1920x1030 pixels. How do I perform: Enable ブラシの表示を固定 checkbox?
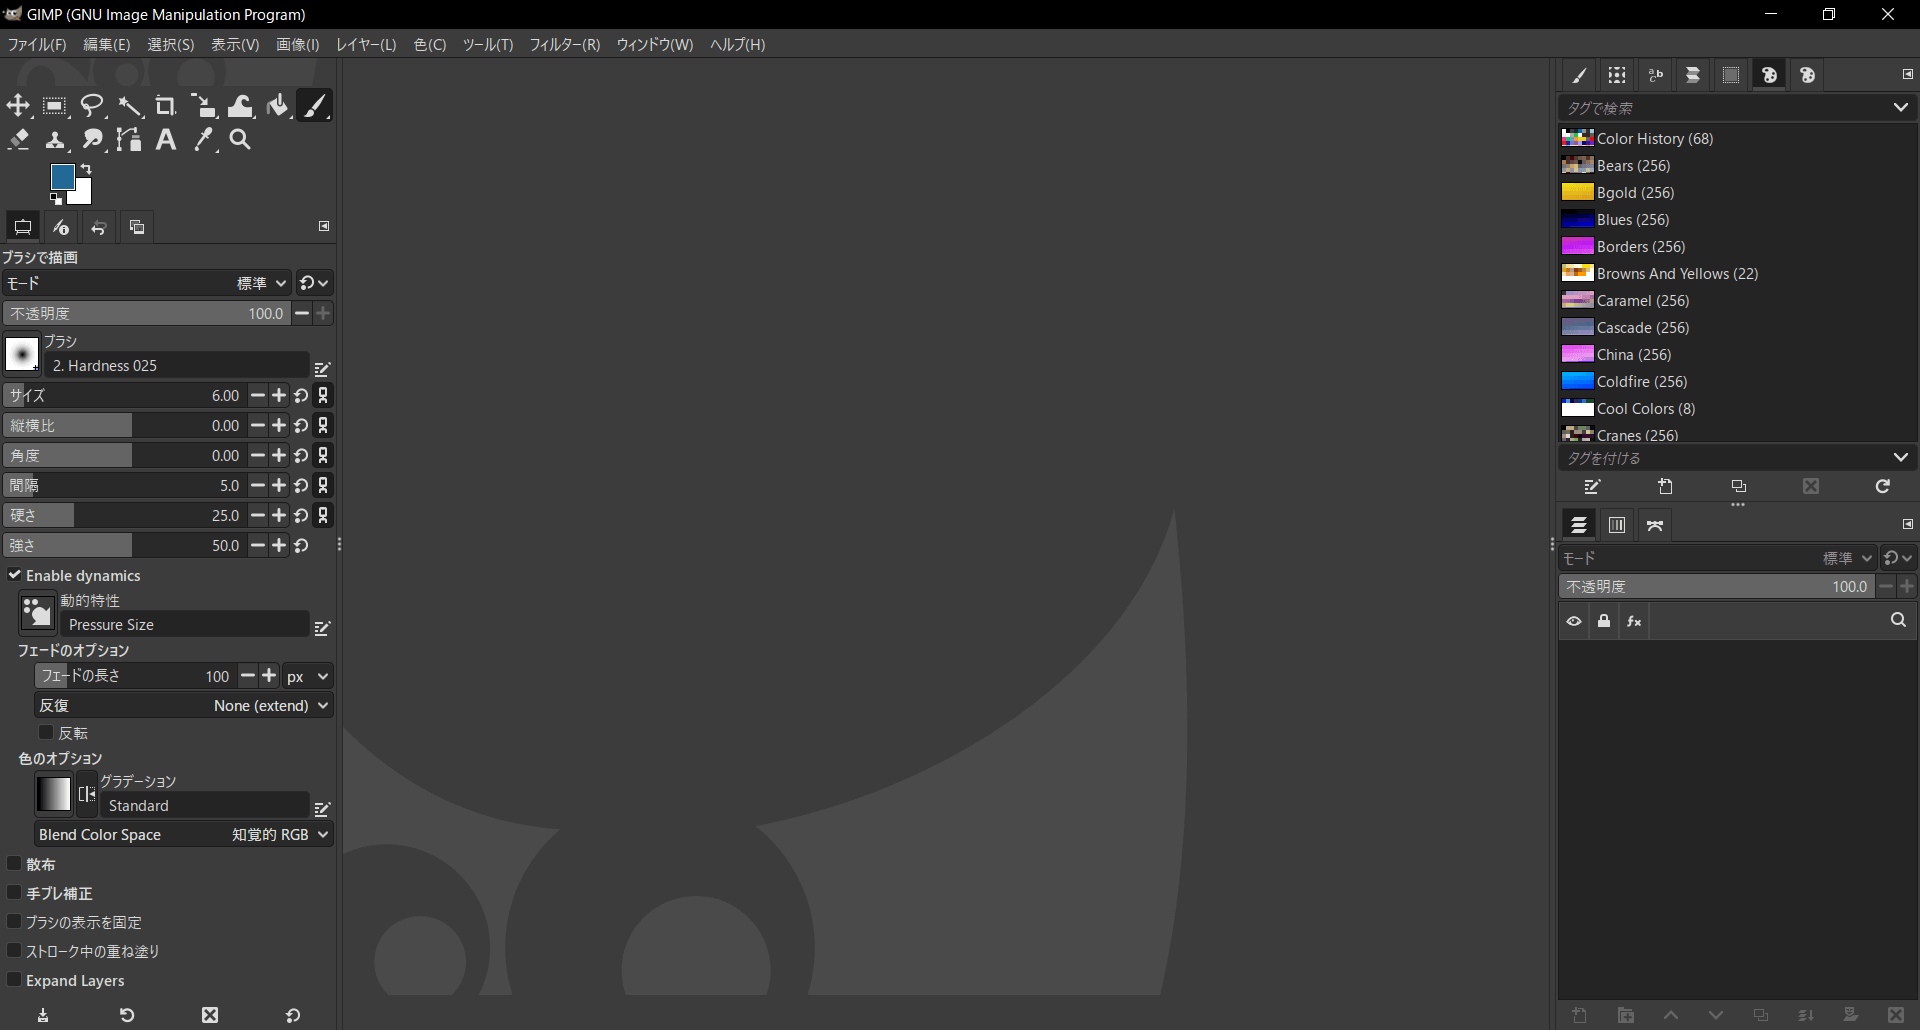14,922
